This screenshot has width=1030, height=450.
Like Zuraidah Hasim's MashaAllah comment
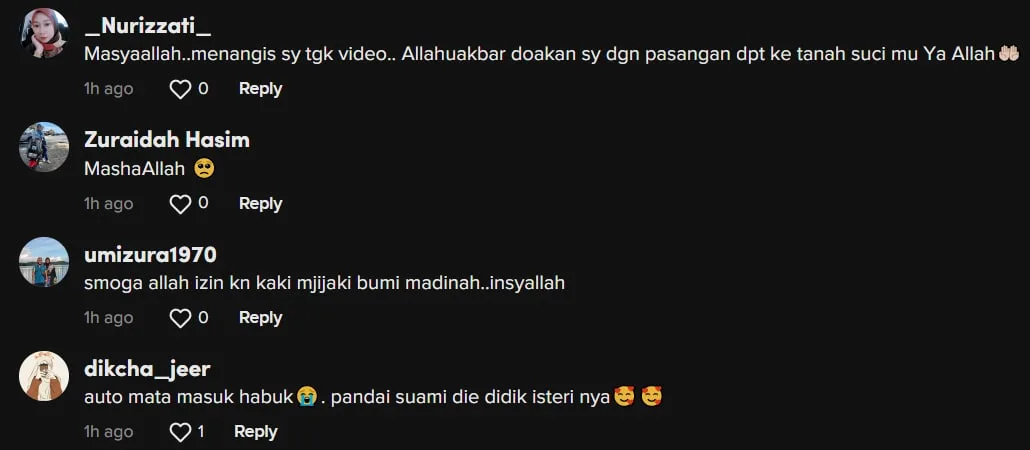click(180, 204)
